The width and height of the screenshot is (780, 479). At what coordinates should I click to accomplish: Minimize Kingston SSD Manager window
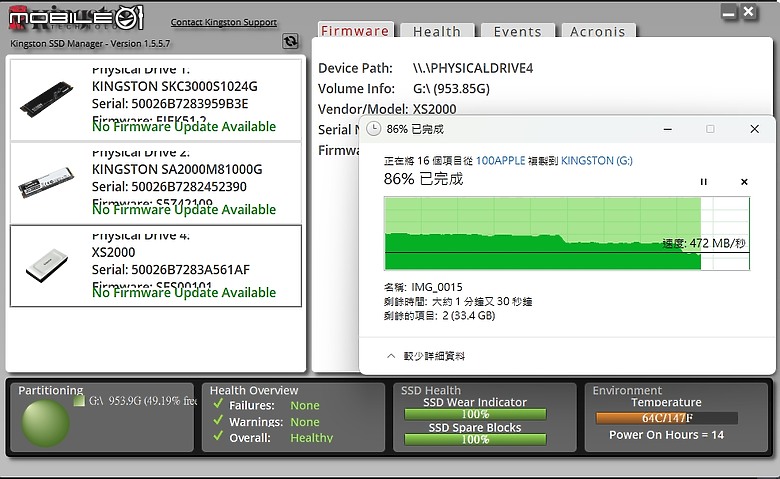tap(729, 12)
